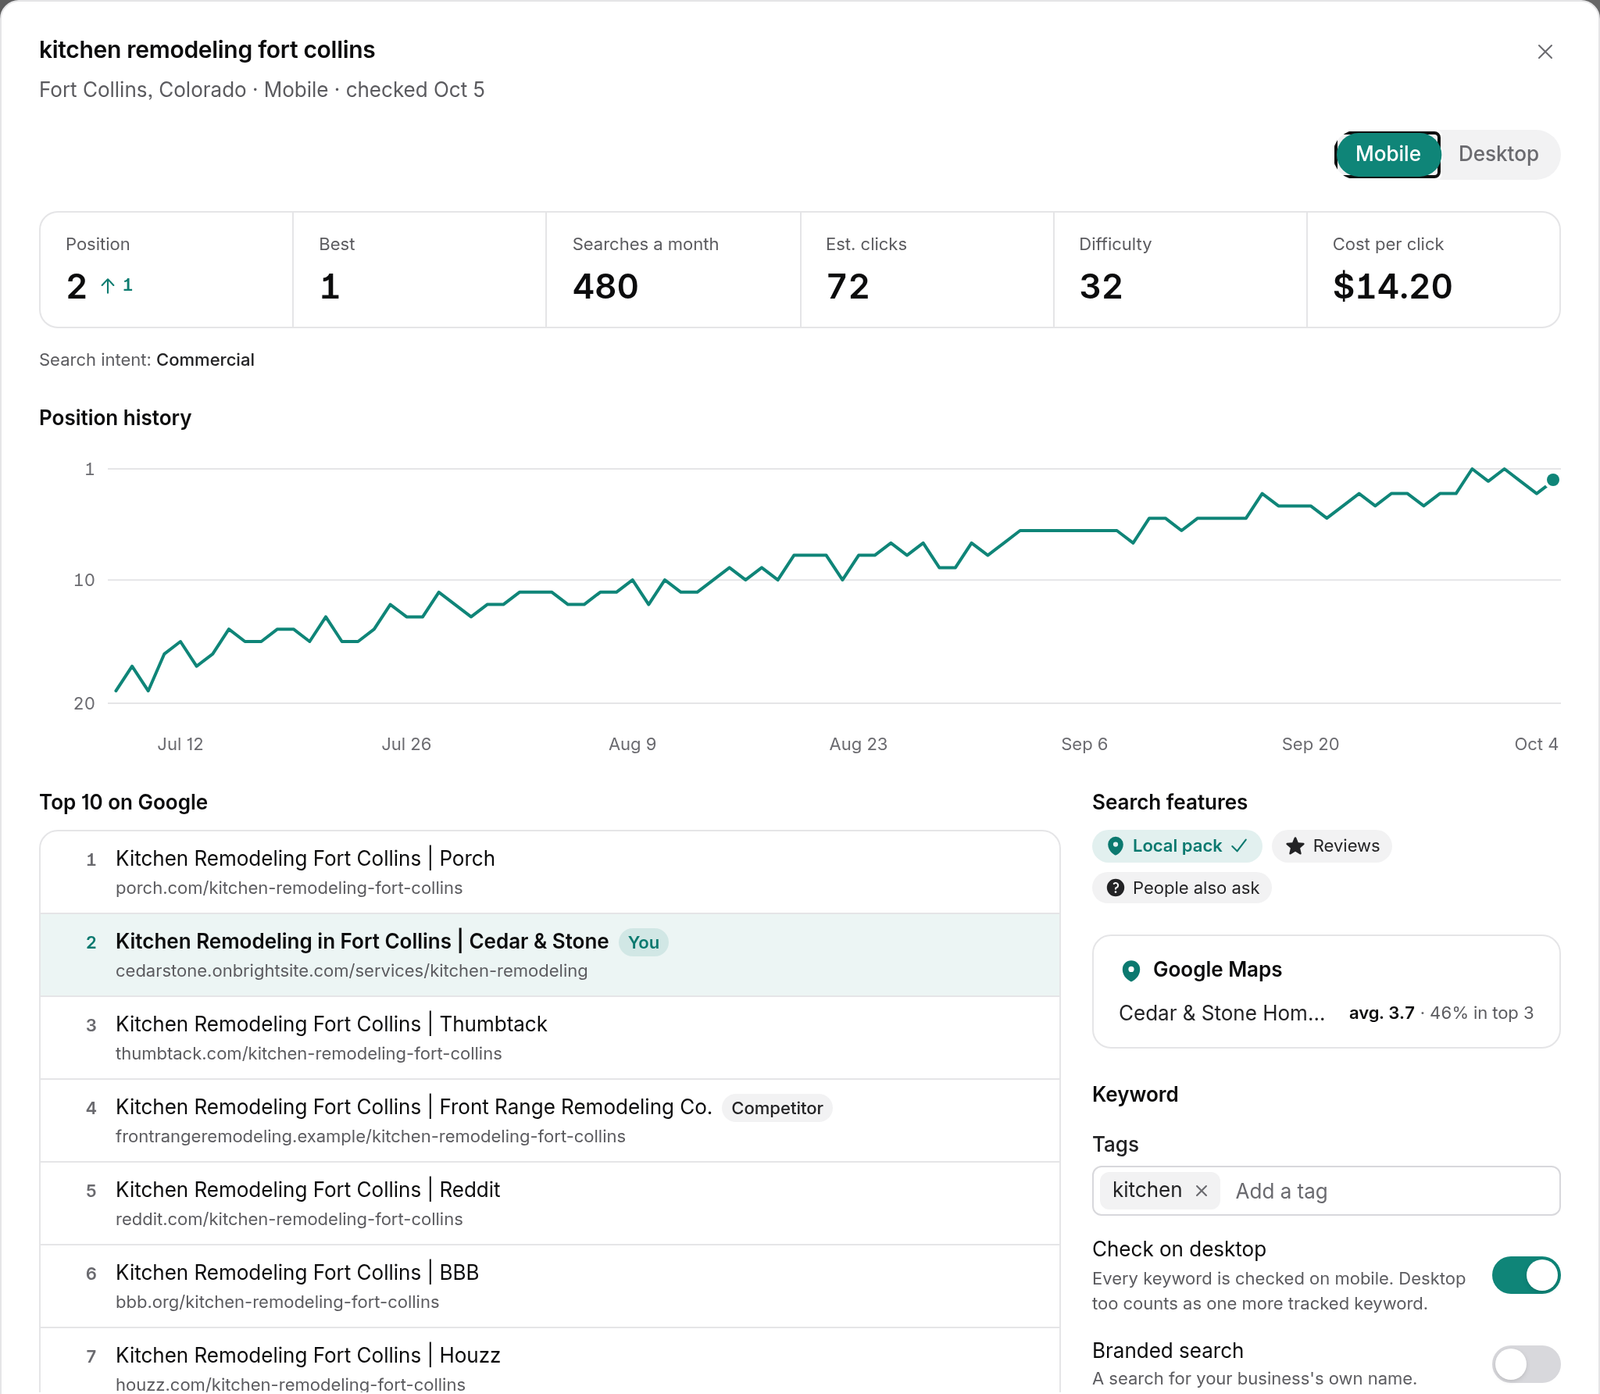The image size is (1600, 1394).
Task: Open the BBB result row
Action: pos(550,1287)
